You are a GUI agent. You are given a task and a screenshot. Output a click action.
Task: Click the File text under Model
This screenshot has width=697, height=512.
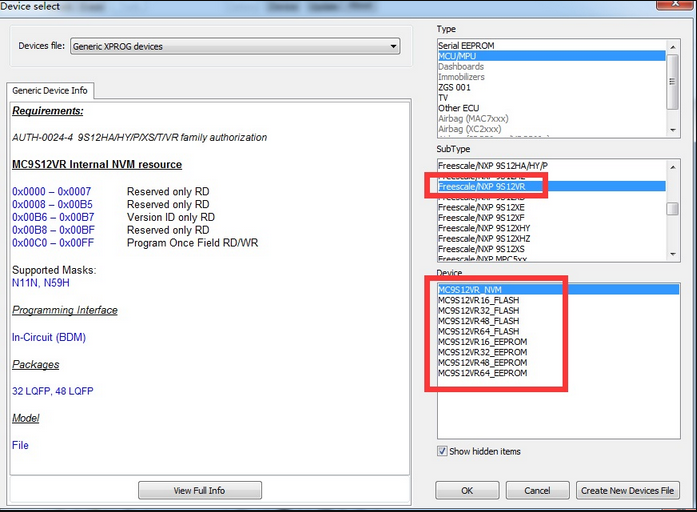(x=20, y=445)
